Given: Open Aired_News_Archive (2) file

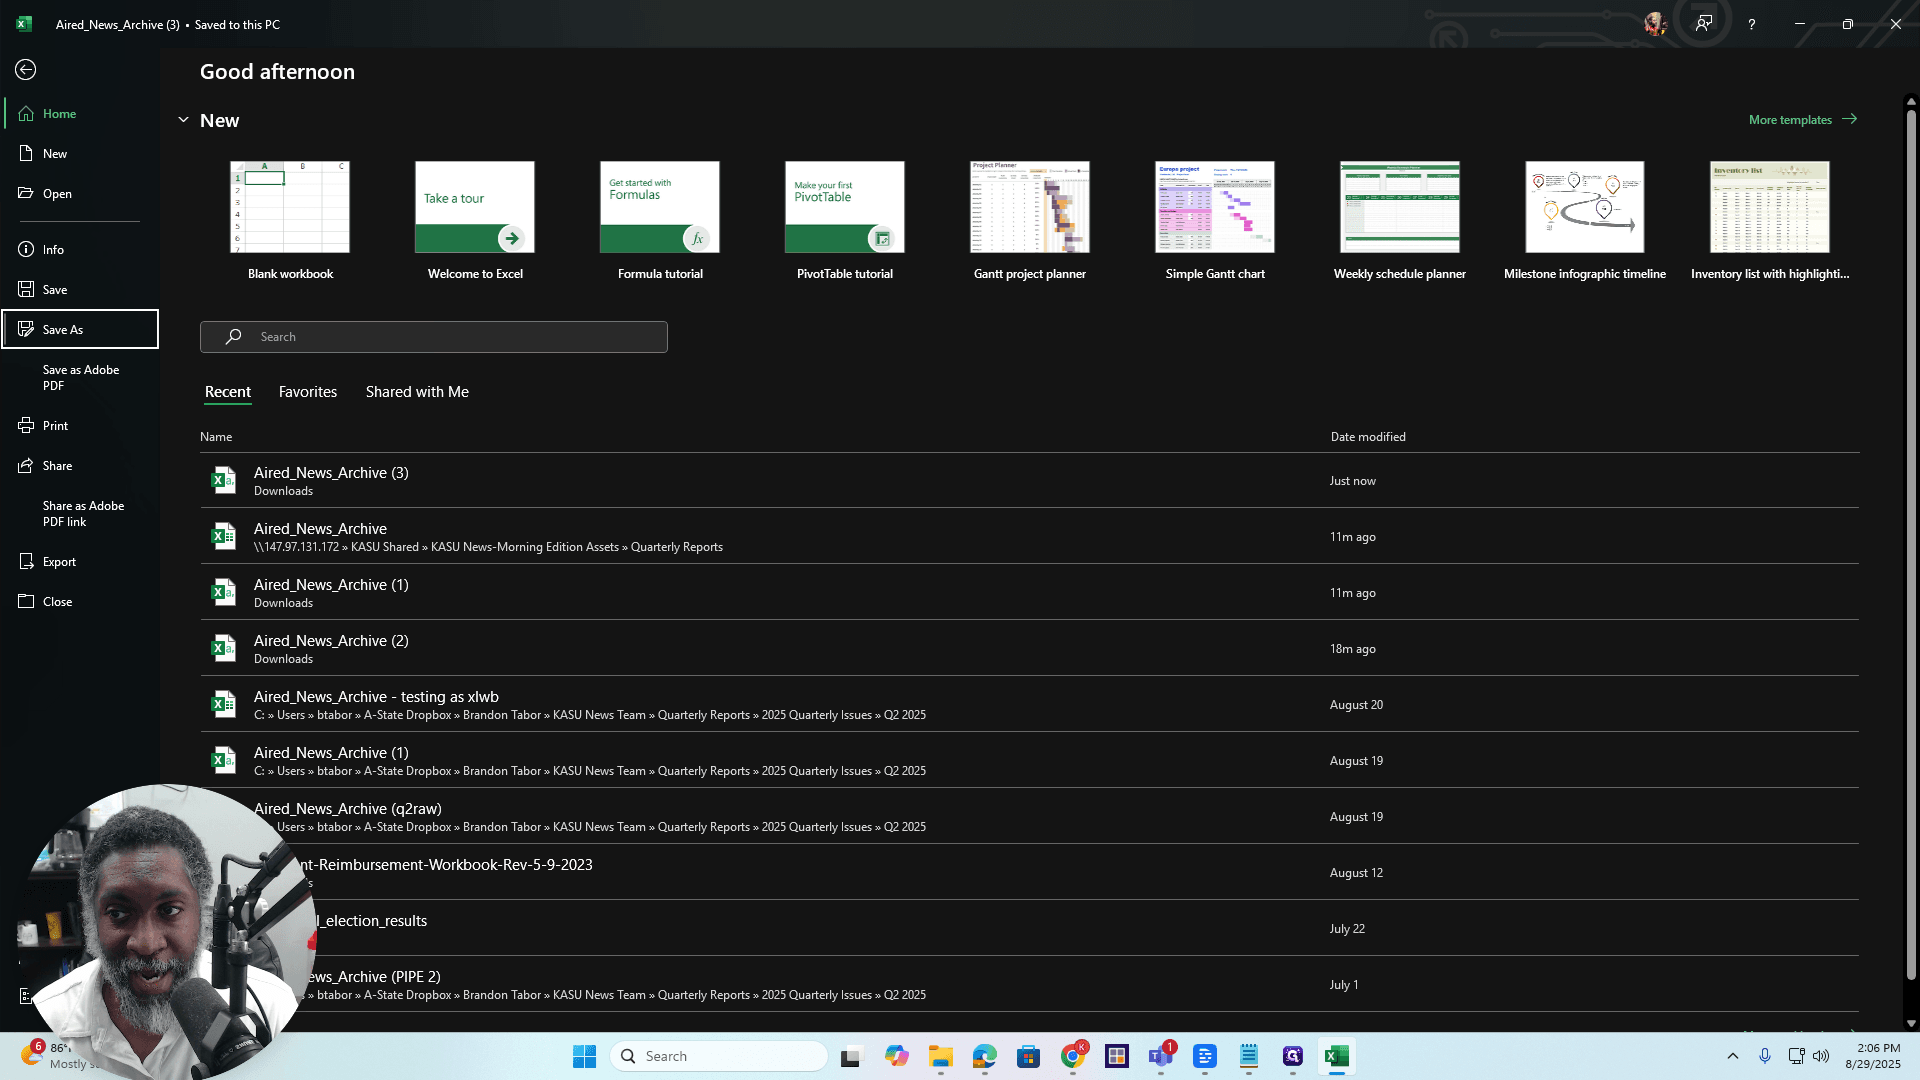Looking at the screenshot, I should (x=1029, y=649).
